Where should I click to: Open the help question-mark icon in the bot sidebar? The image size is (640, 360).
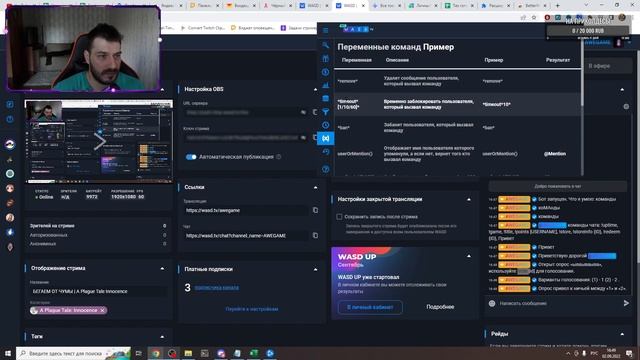click(325, 169)
